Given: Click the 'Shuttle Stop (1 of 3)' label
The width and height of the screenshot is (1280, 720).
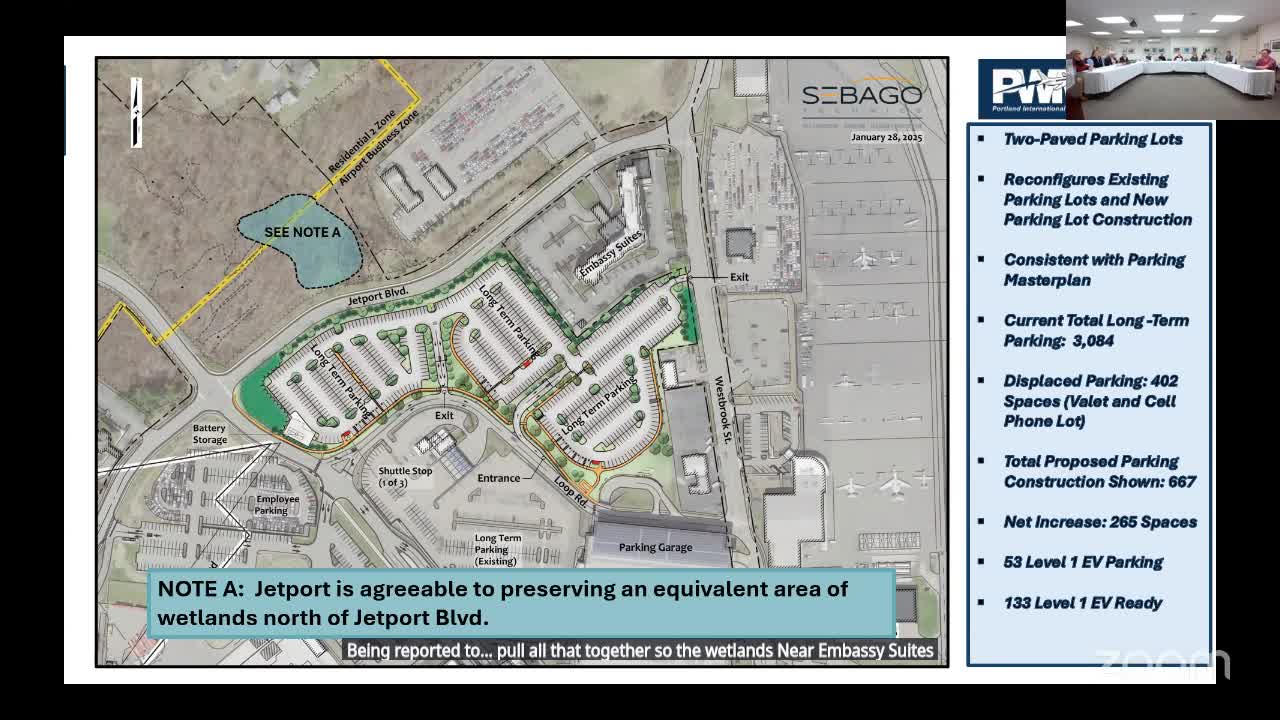Looking at the screenshot, I should (405, 477).
